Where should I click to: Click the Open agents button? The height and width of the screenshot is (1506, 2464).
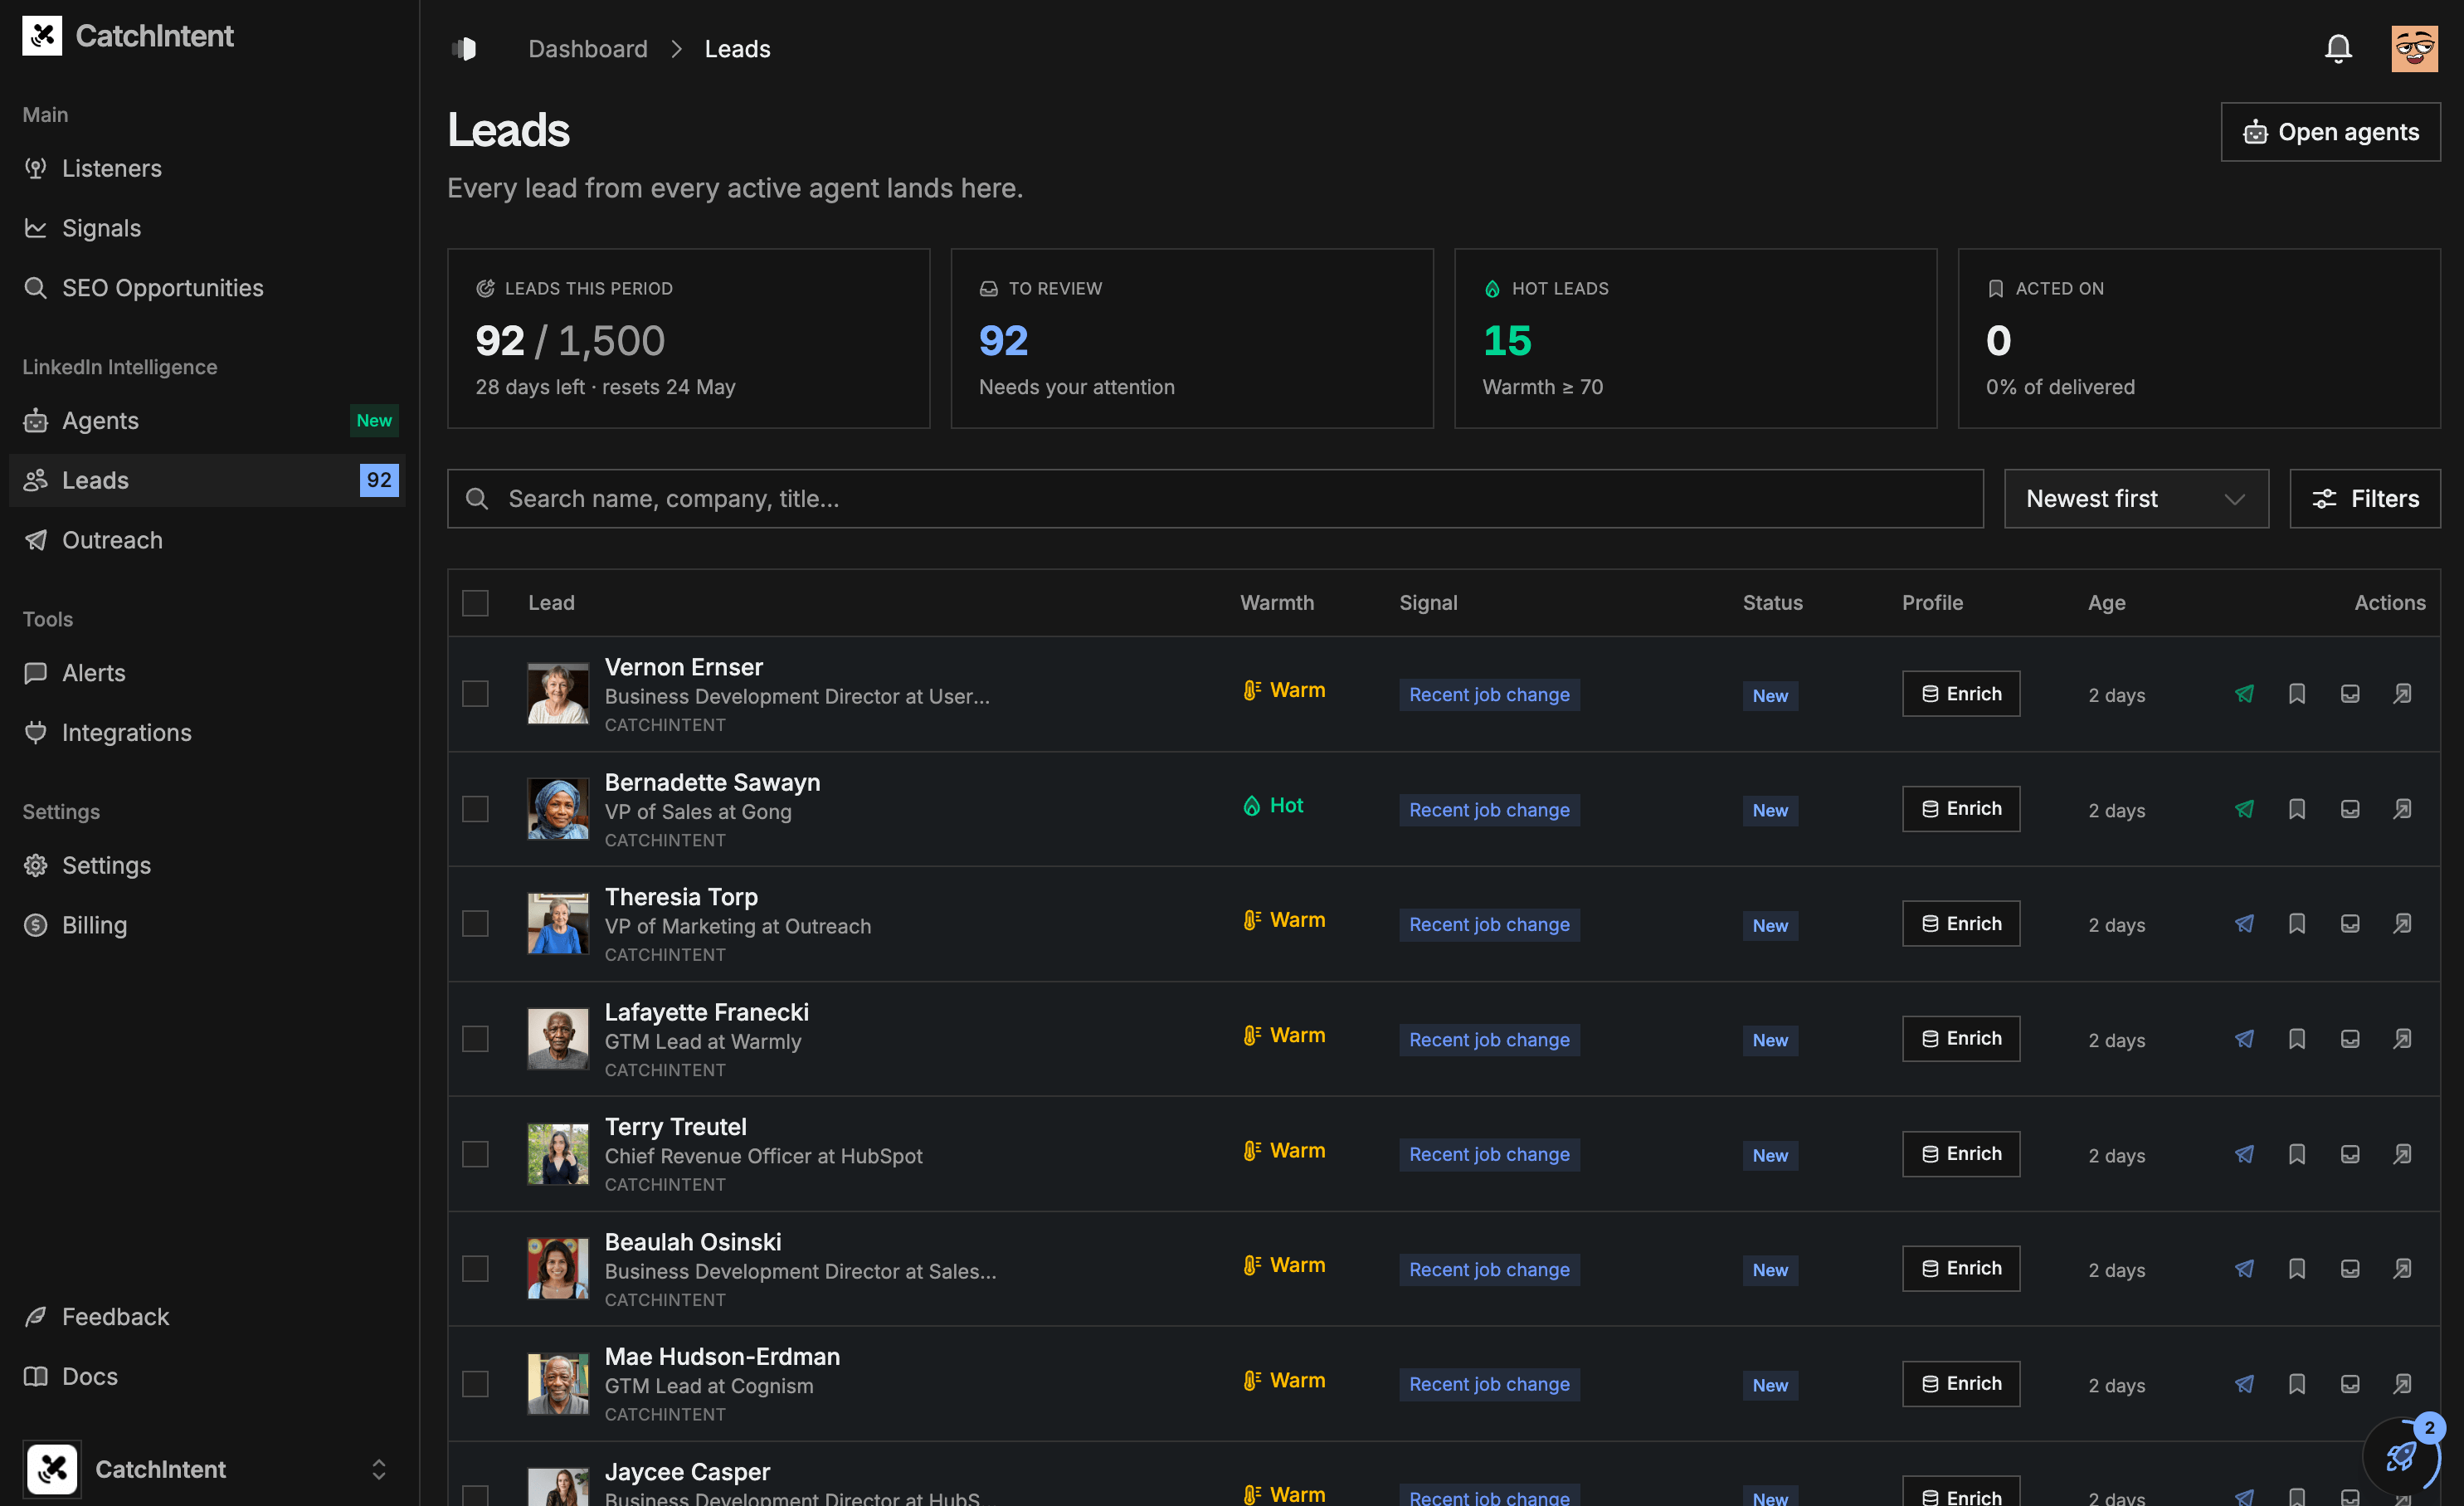coord(2330,131)
